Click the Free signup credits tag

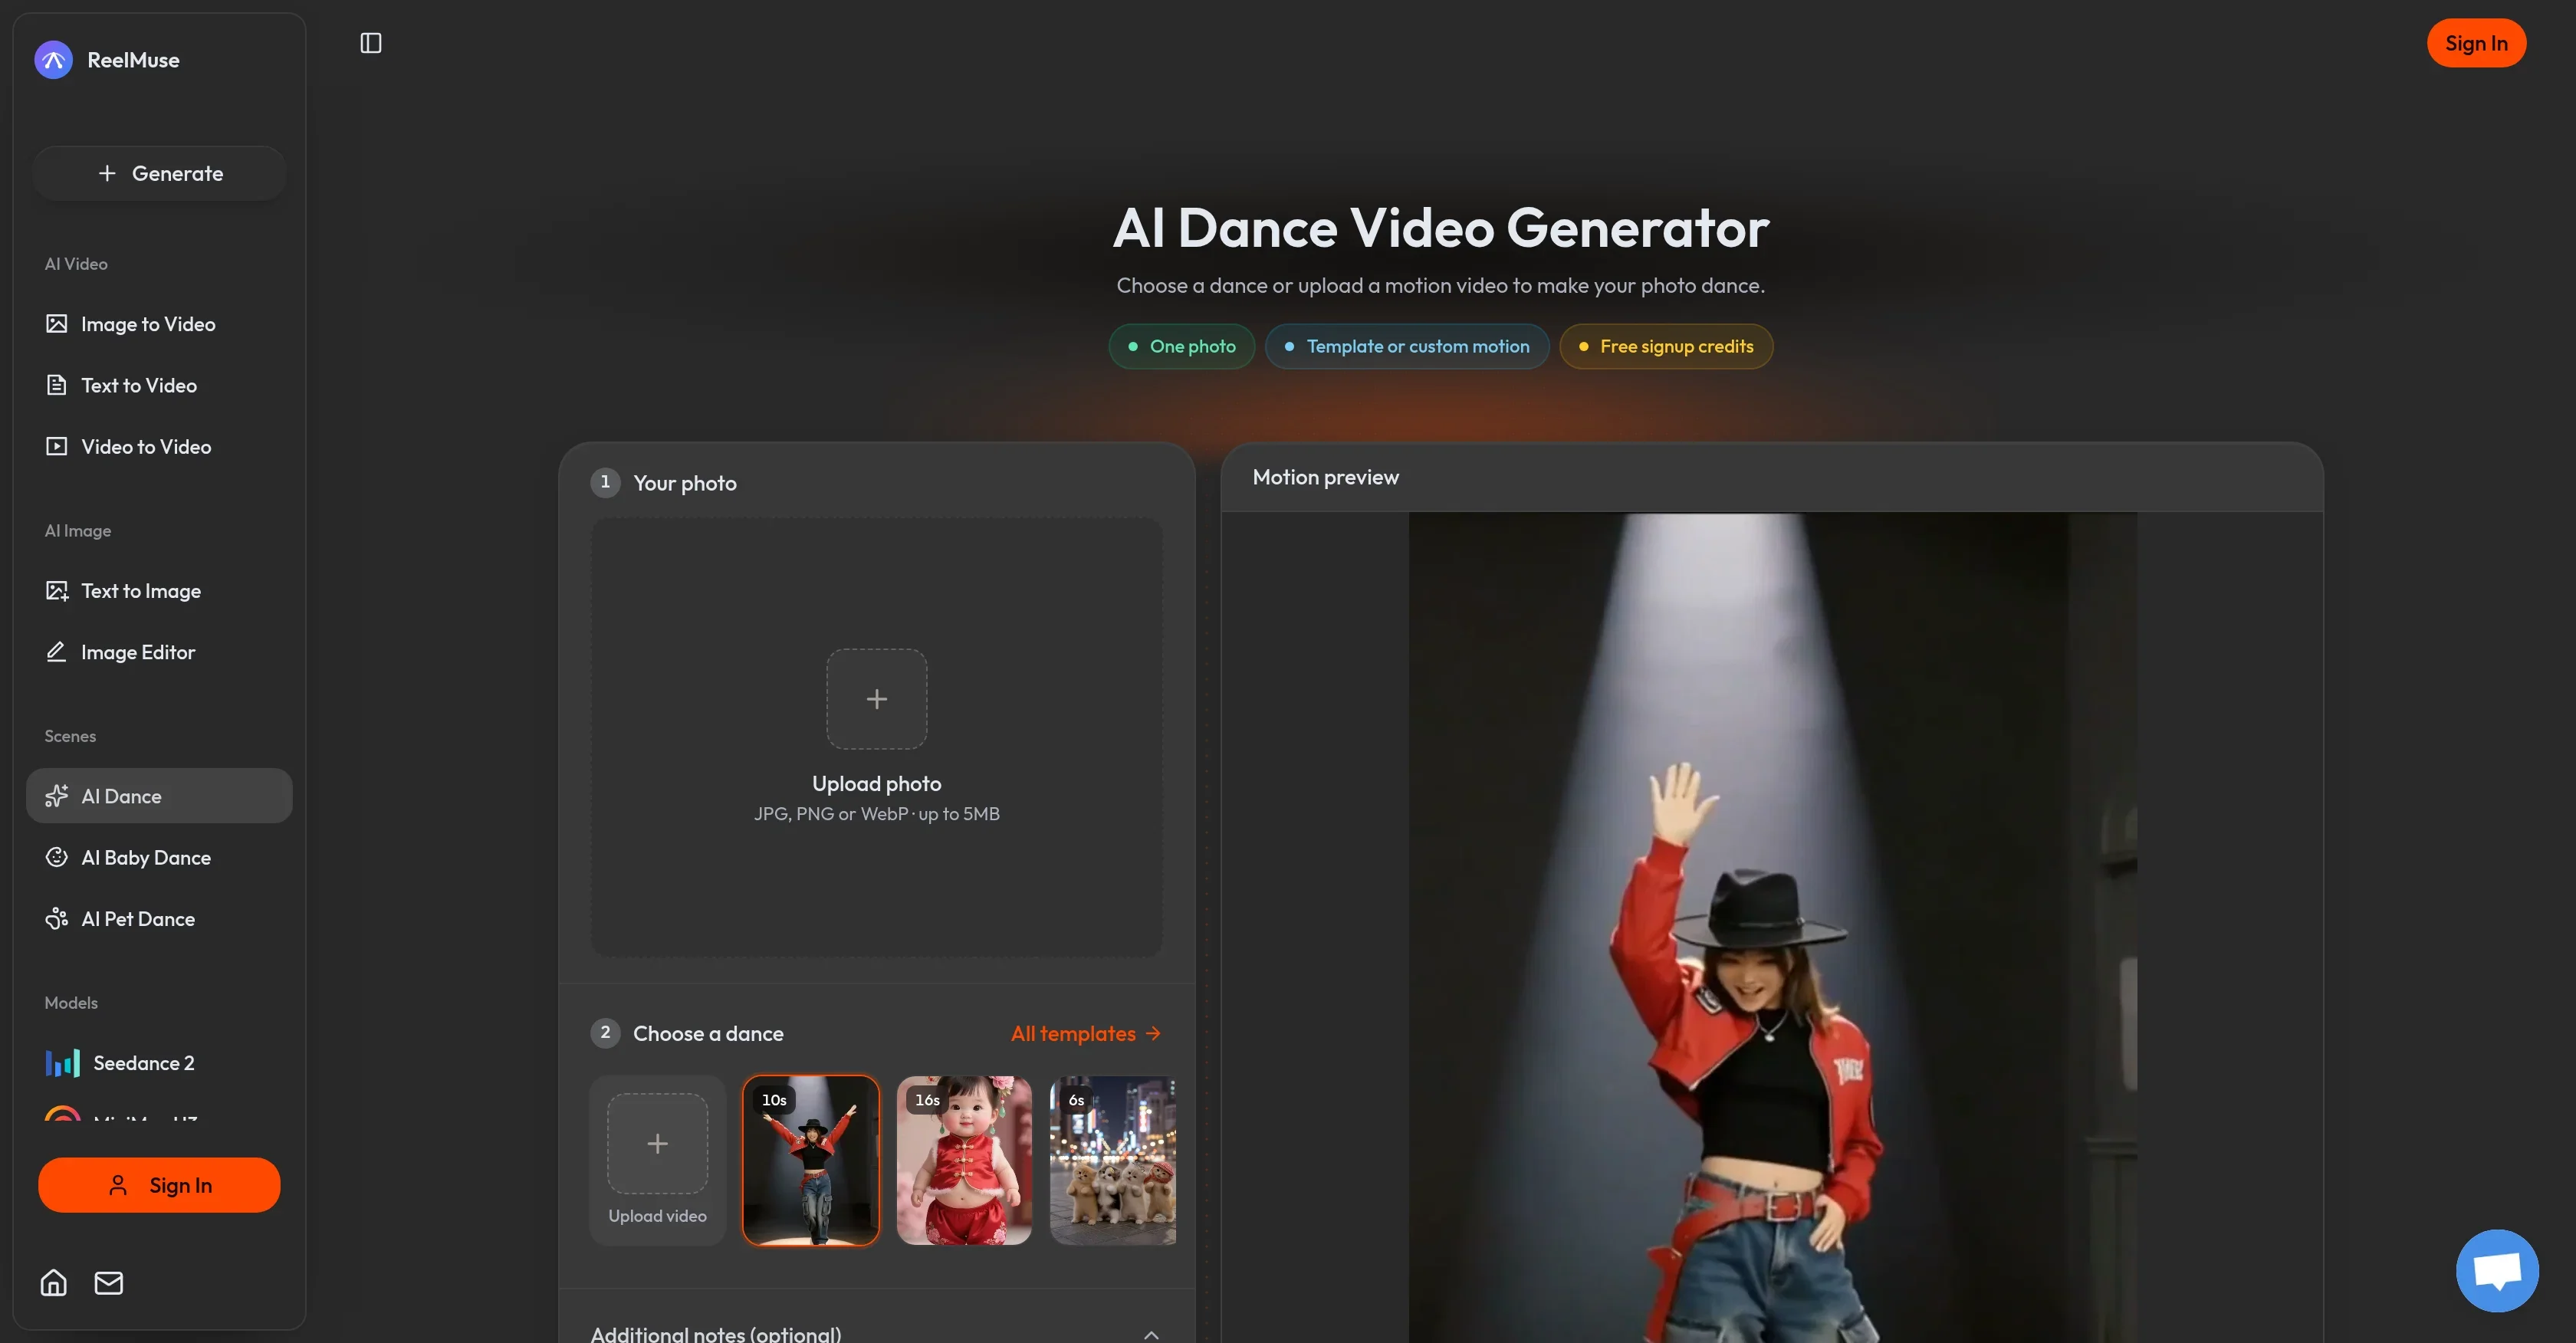[1666, 346]
